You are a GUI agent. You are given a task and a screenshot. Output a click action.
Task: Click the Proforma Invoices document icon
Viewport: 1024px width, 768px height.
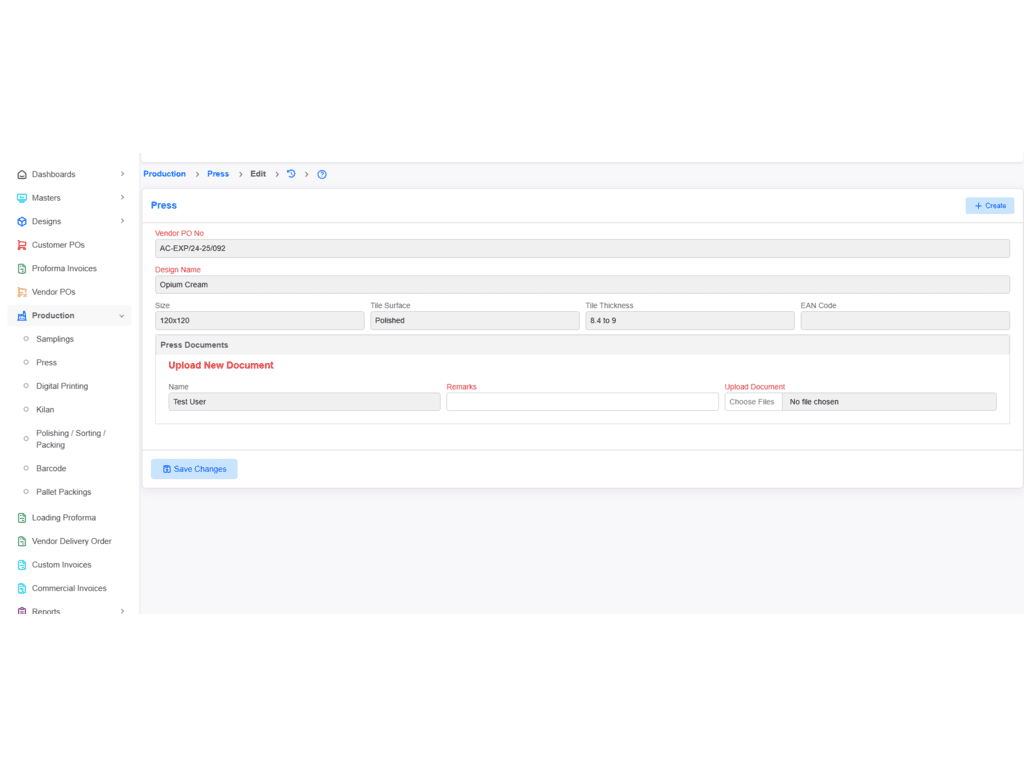point(22,268)
